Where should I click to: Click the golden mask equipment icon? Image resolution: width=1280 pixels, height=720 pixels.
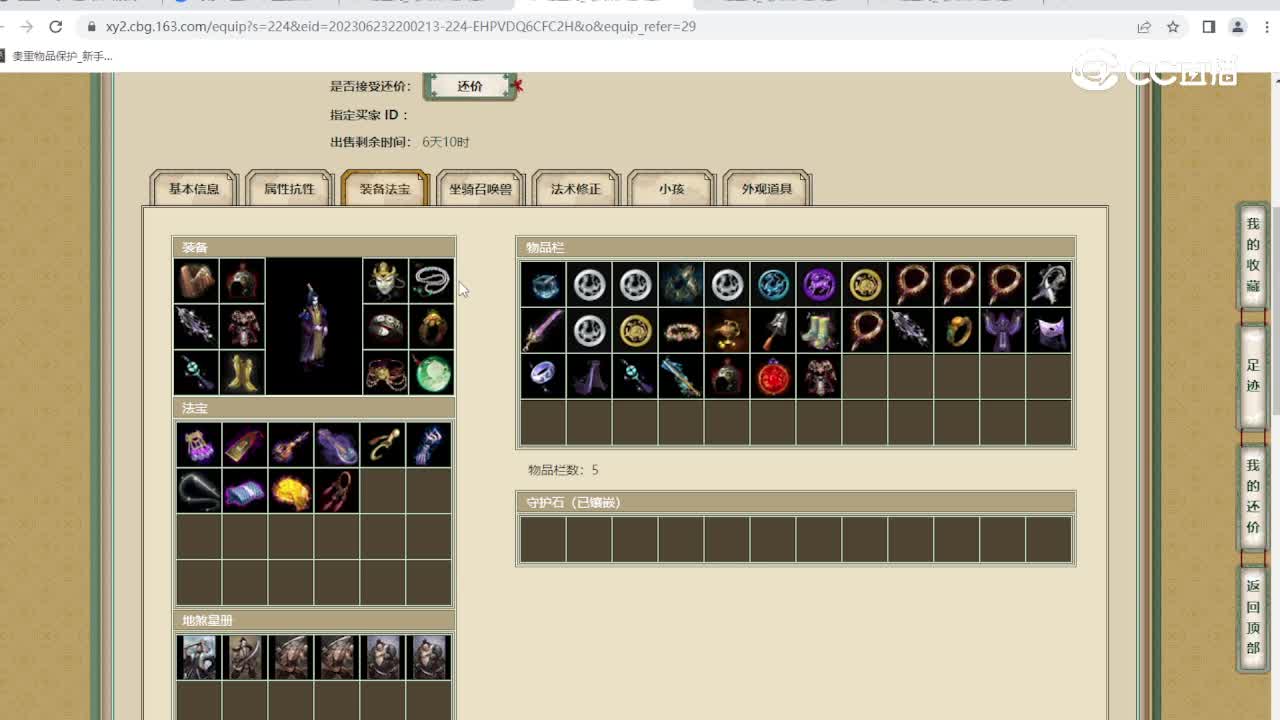385,281
